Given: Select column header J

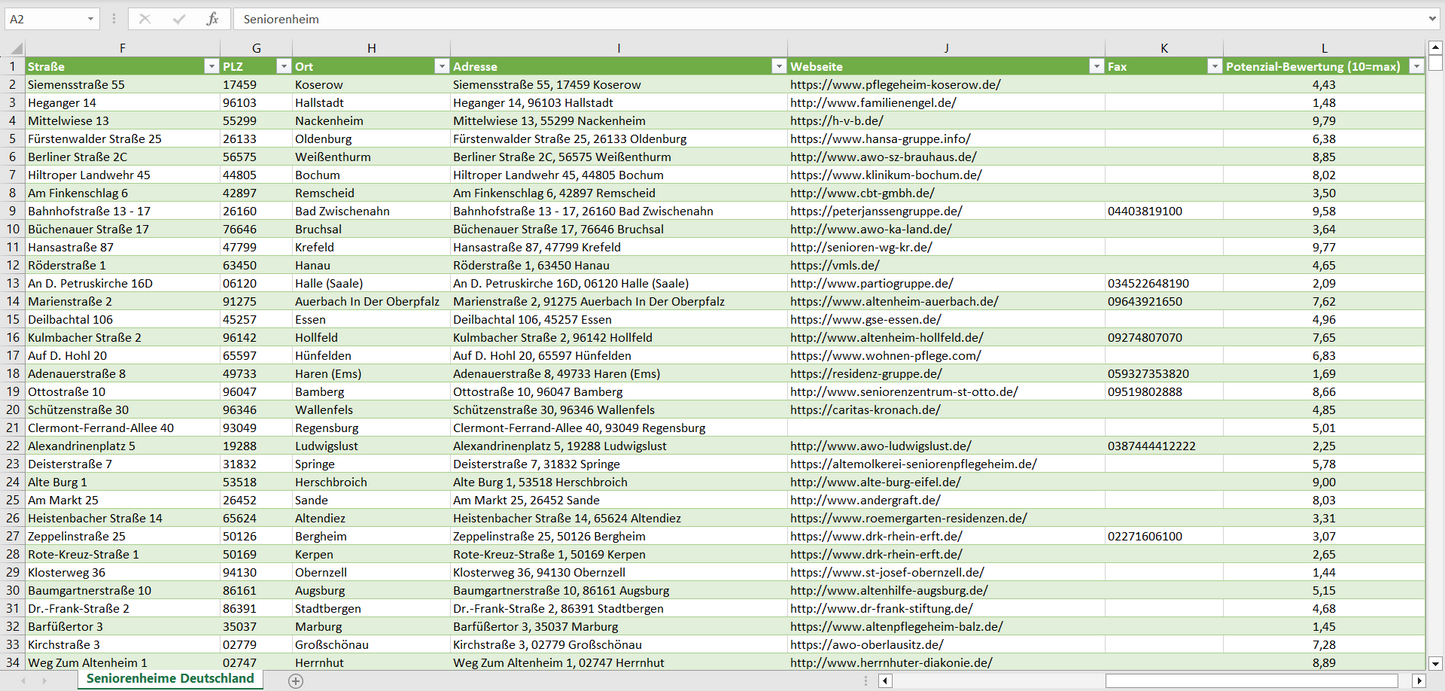Looking at the screenshot, I should tap(946, 48).
